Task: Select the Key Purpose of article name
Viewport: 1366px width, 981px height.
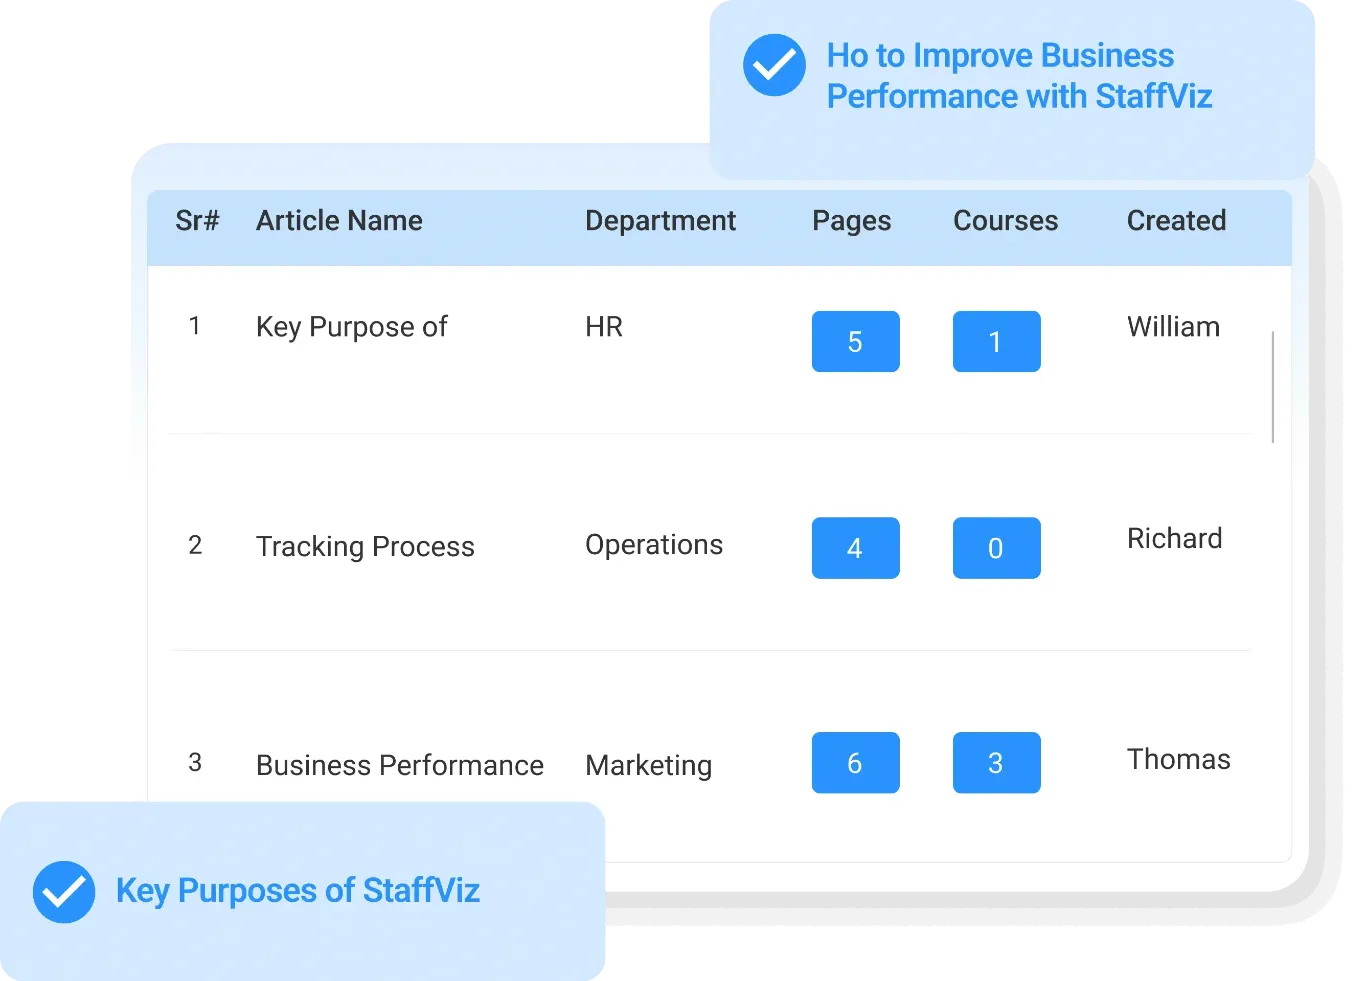Action: coord(351,327)
